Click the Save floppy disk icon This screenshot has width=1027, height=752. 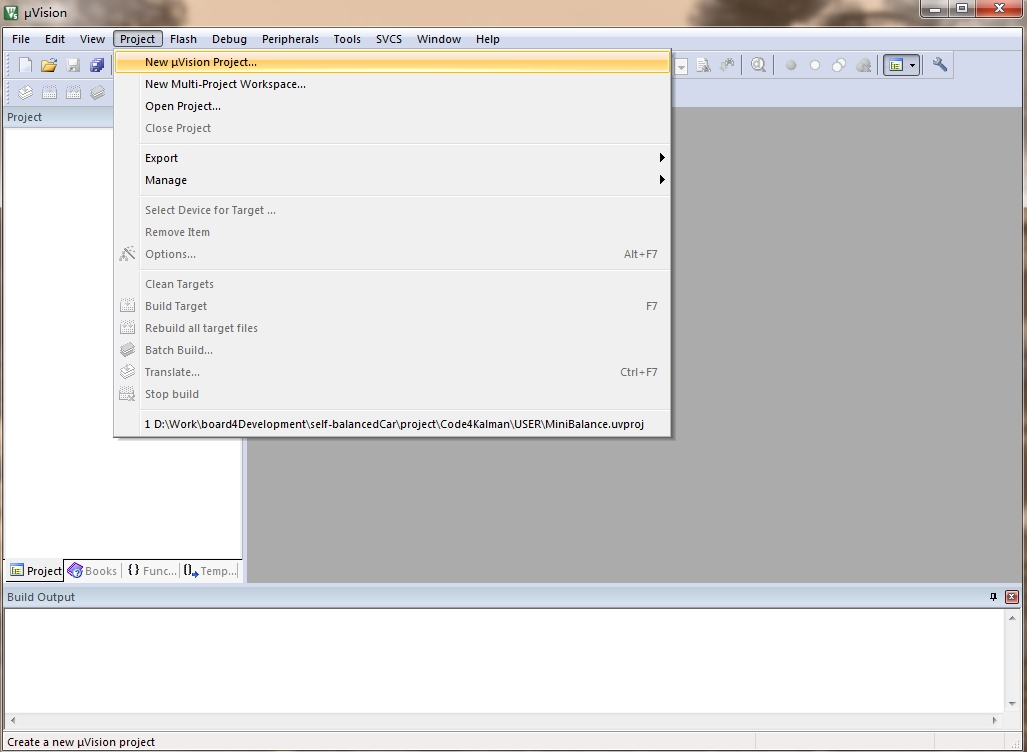coord(73,65)
